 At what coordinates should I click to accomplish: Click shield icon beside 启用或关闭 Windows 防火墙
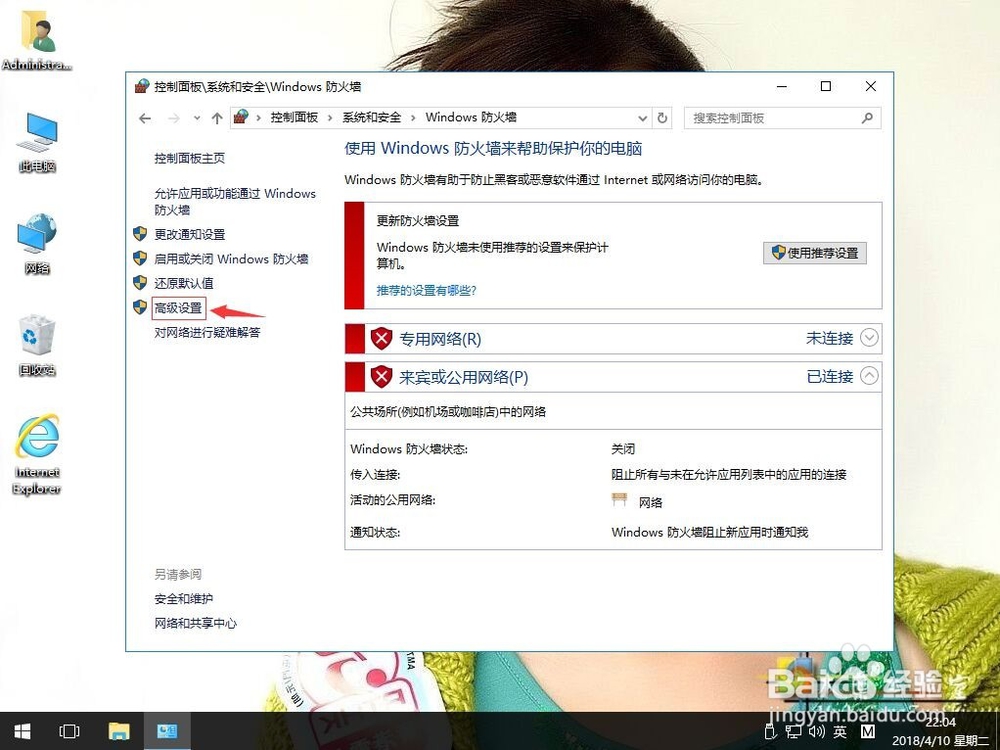(x=140, y=258)
